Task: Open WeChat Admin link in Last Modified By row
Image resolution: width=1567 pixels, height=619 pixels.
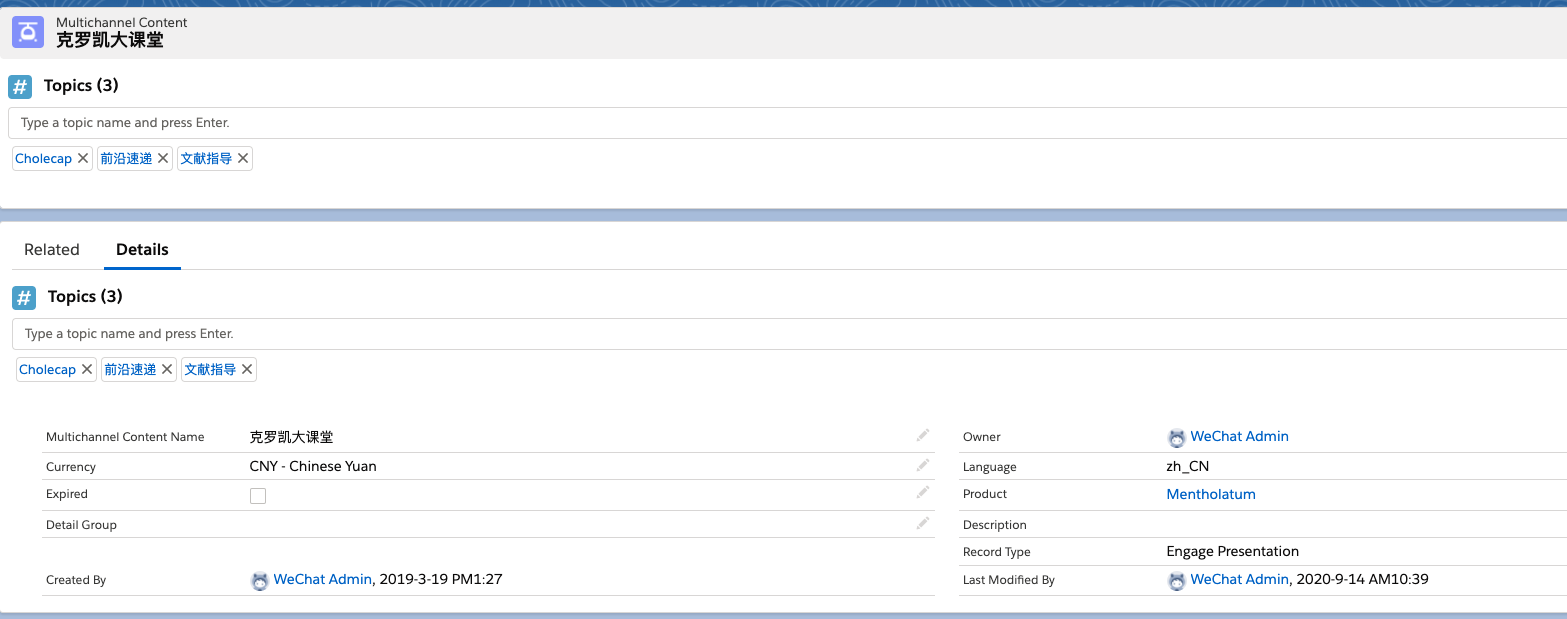Action: [1239, 579]
